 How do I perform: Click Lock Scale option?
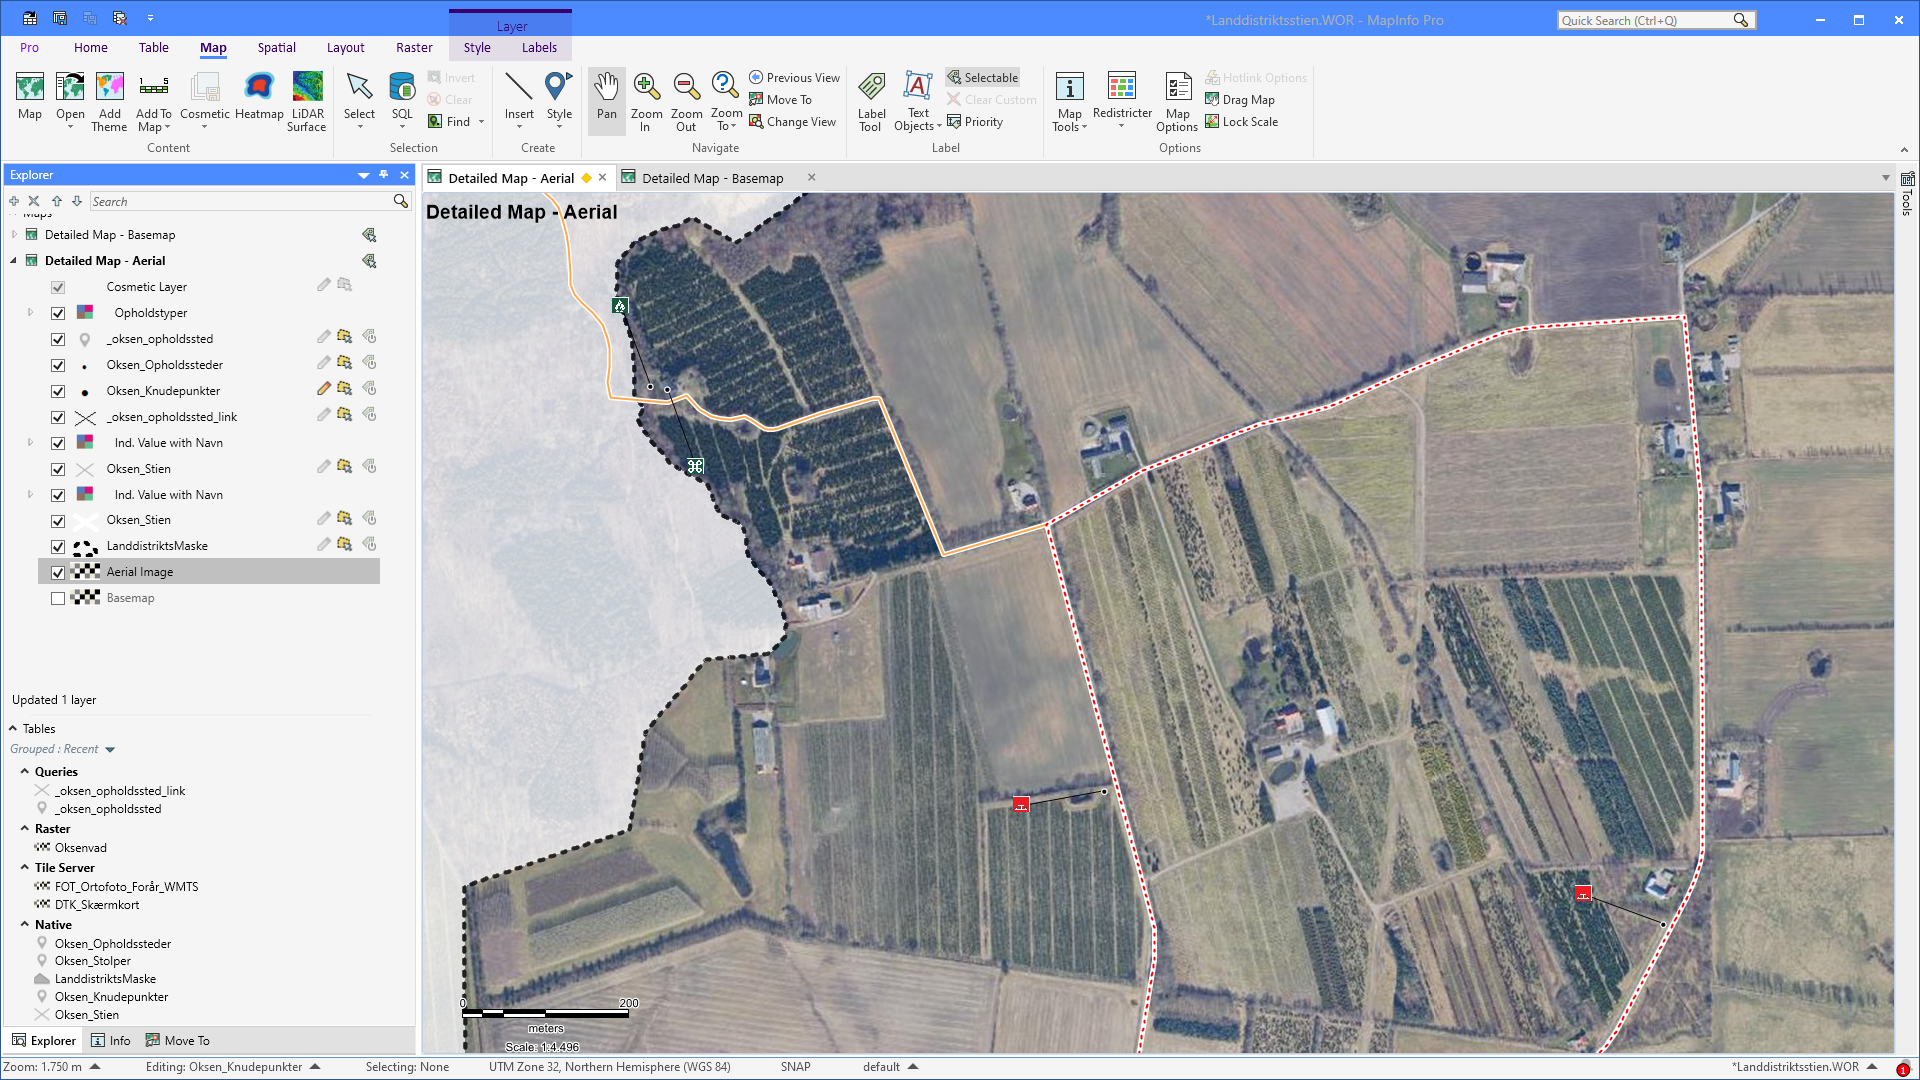coord(1241,122)
